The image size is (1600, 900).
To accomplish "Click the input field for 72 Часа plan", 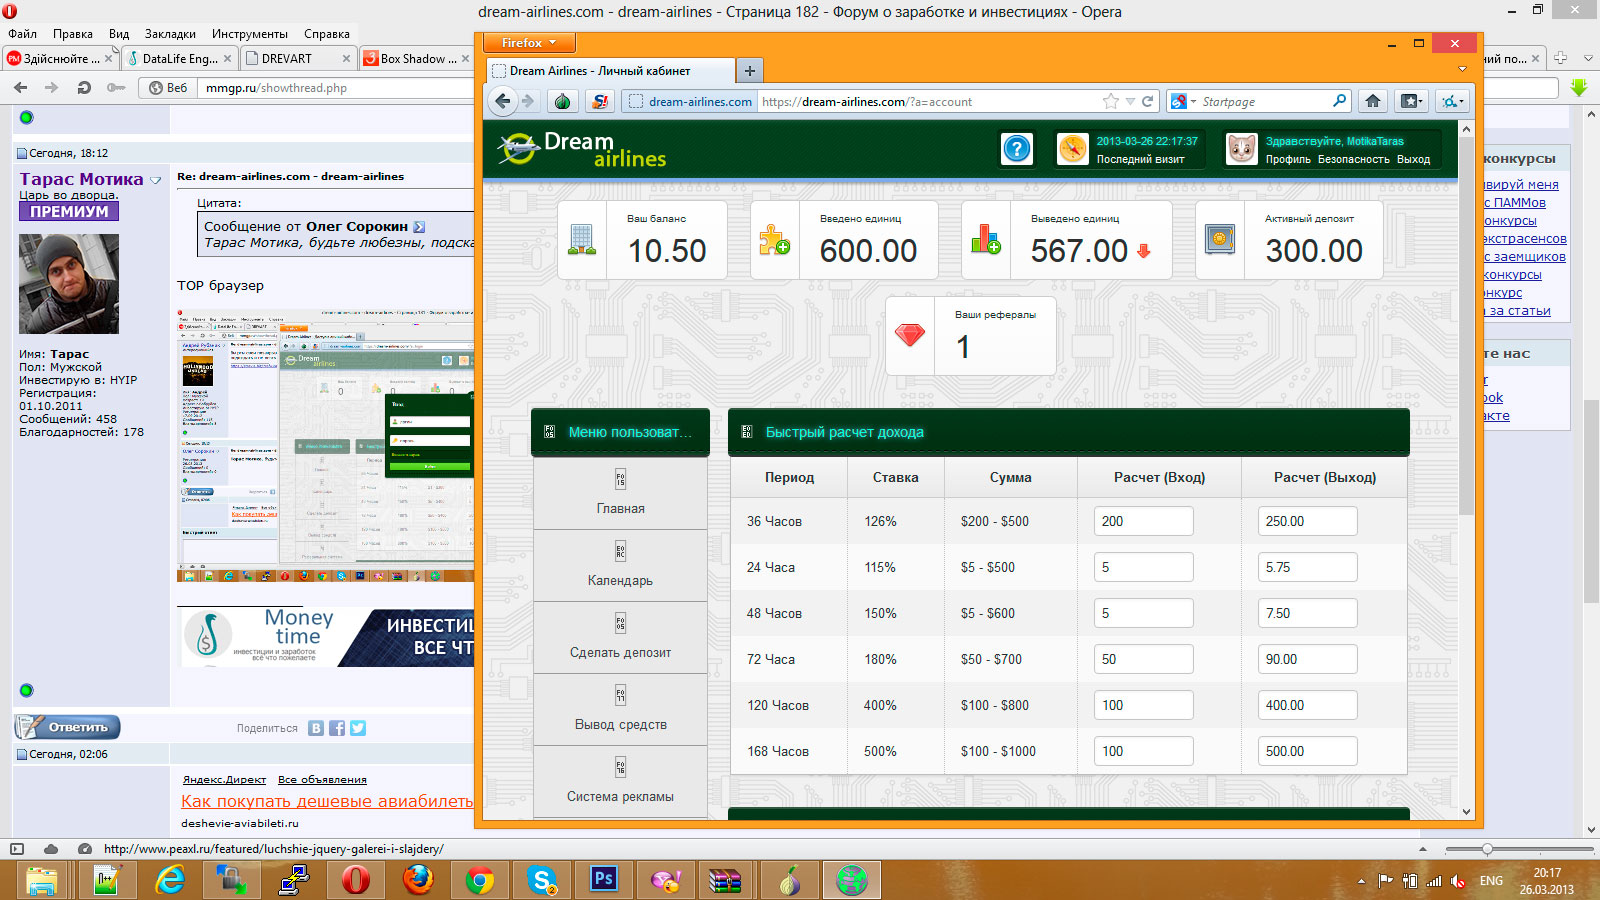I will click(1143, 659).
